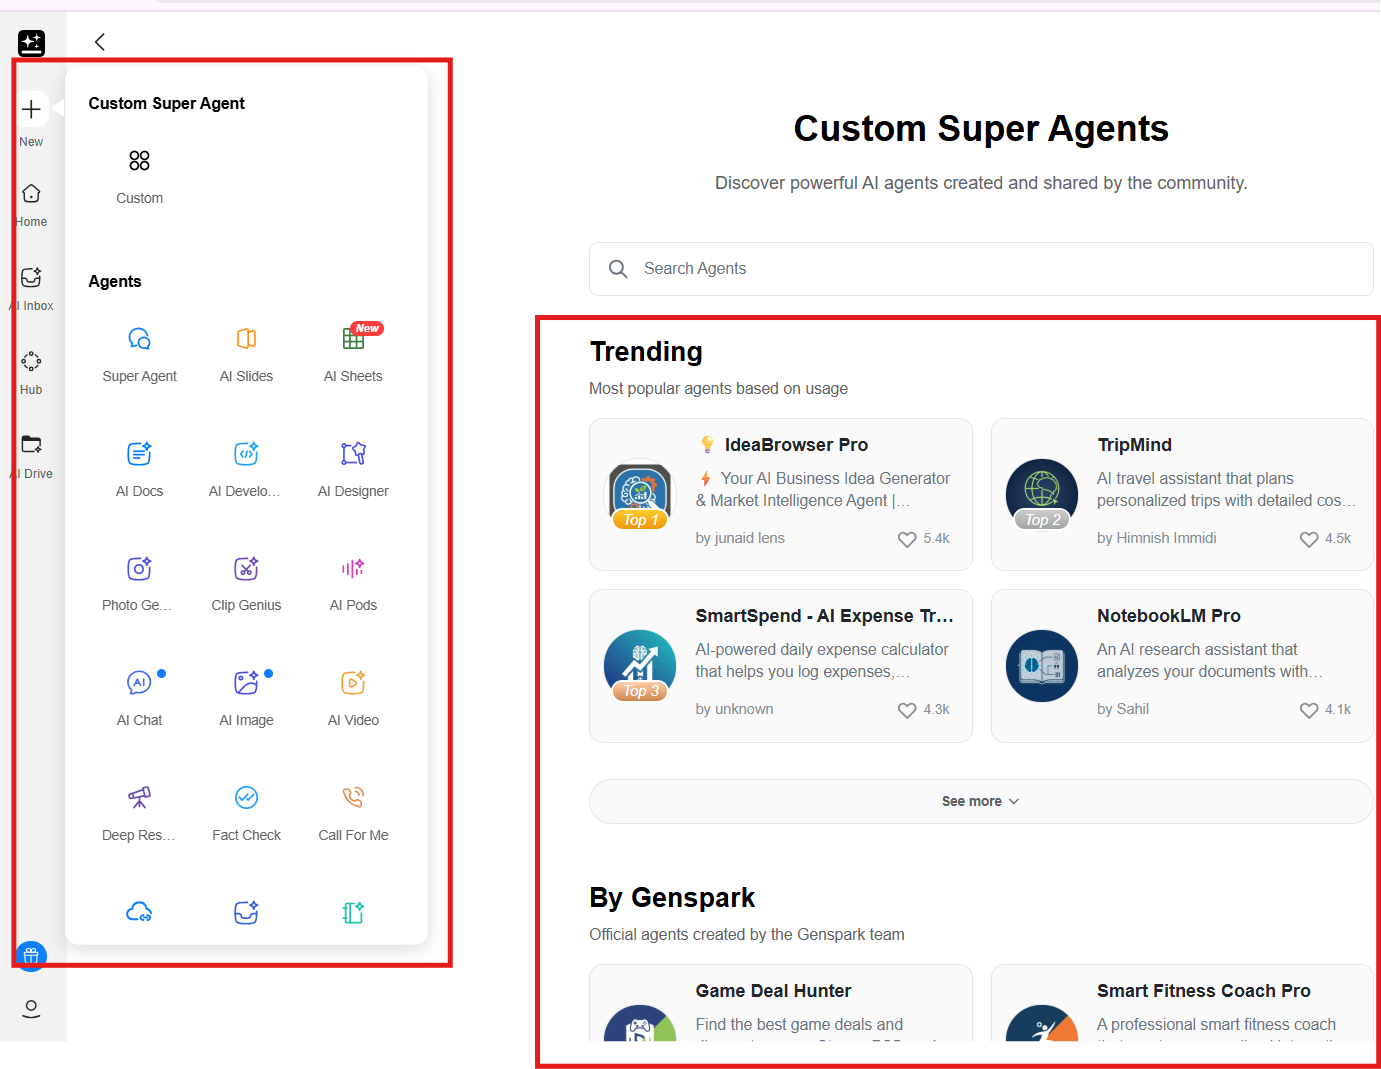
Task: Open the Call For Me agent
Action: [352, 811]
